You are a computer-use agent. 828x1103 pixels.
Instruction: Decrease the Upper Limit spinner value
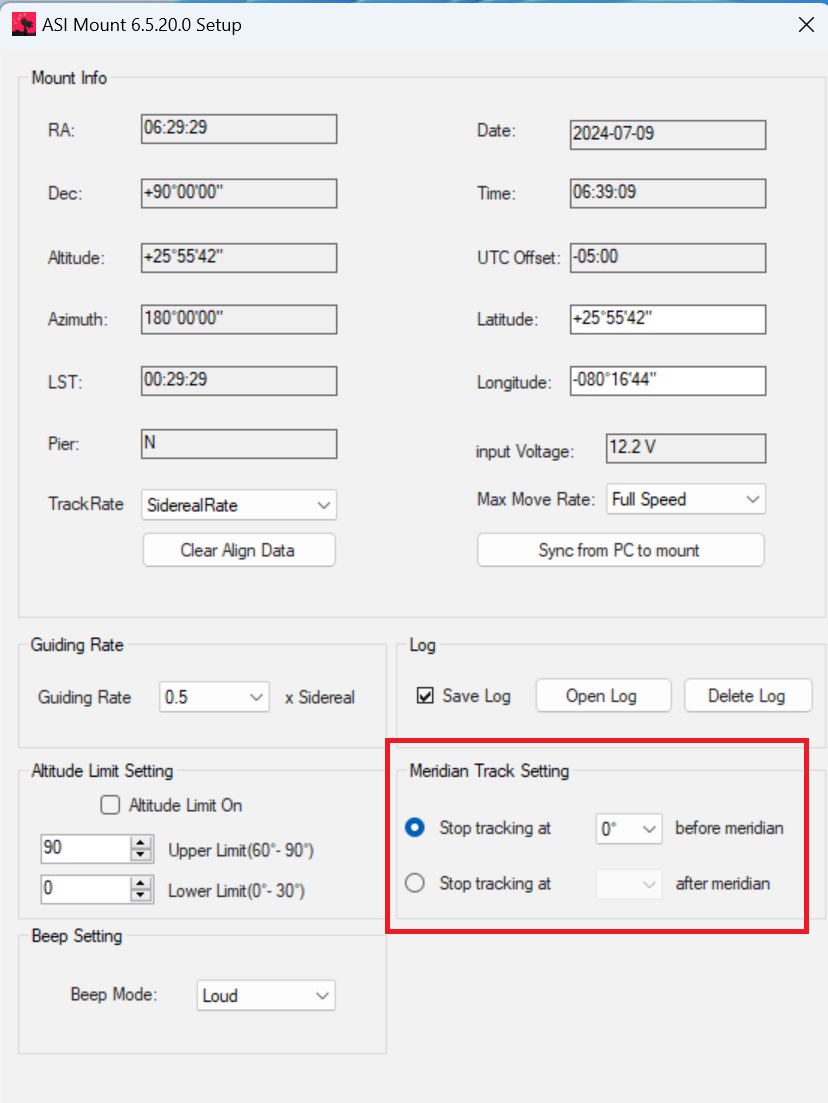pyautogui.click(x=141, y=855)
